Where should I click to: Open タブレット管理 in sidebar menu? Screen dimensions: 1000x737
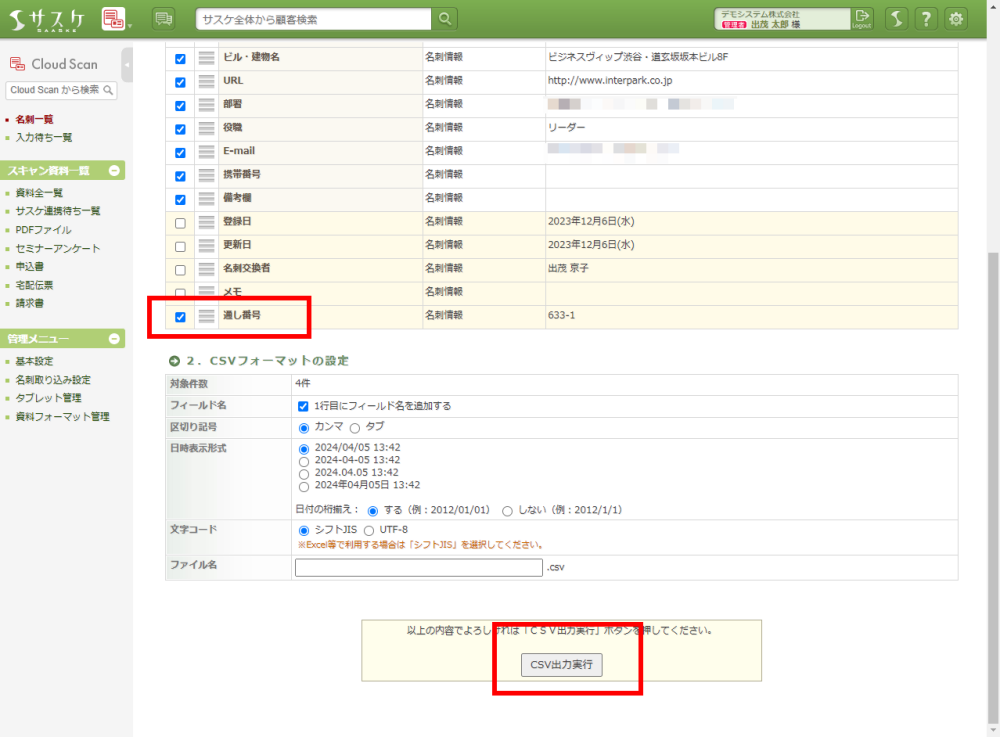[x=48, y=398]
